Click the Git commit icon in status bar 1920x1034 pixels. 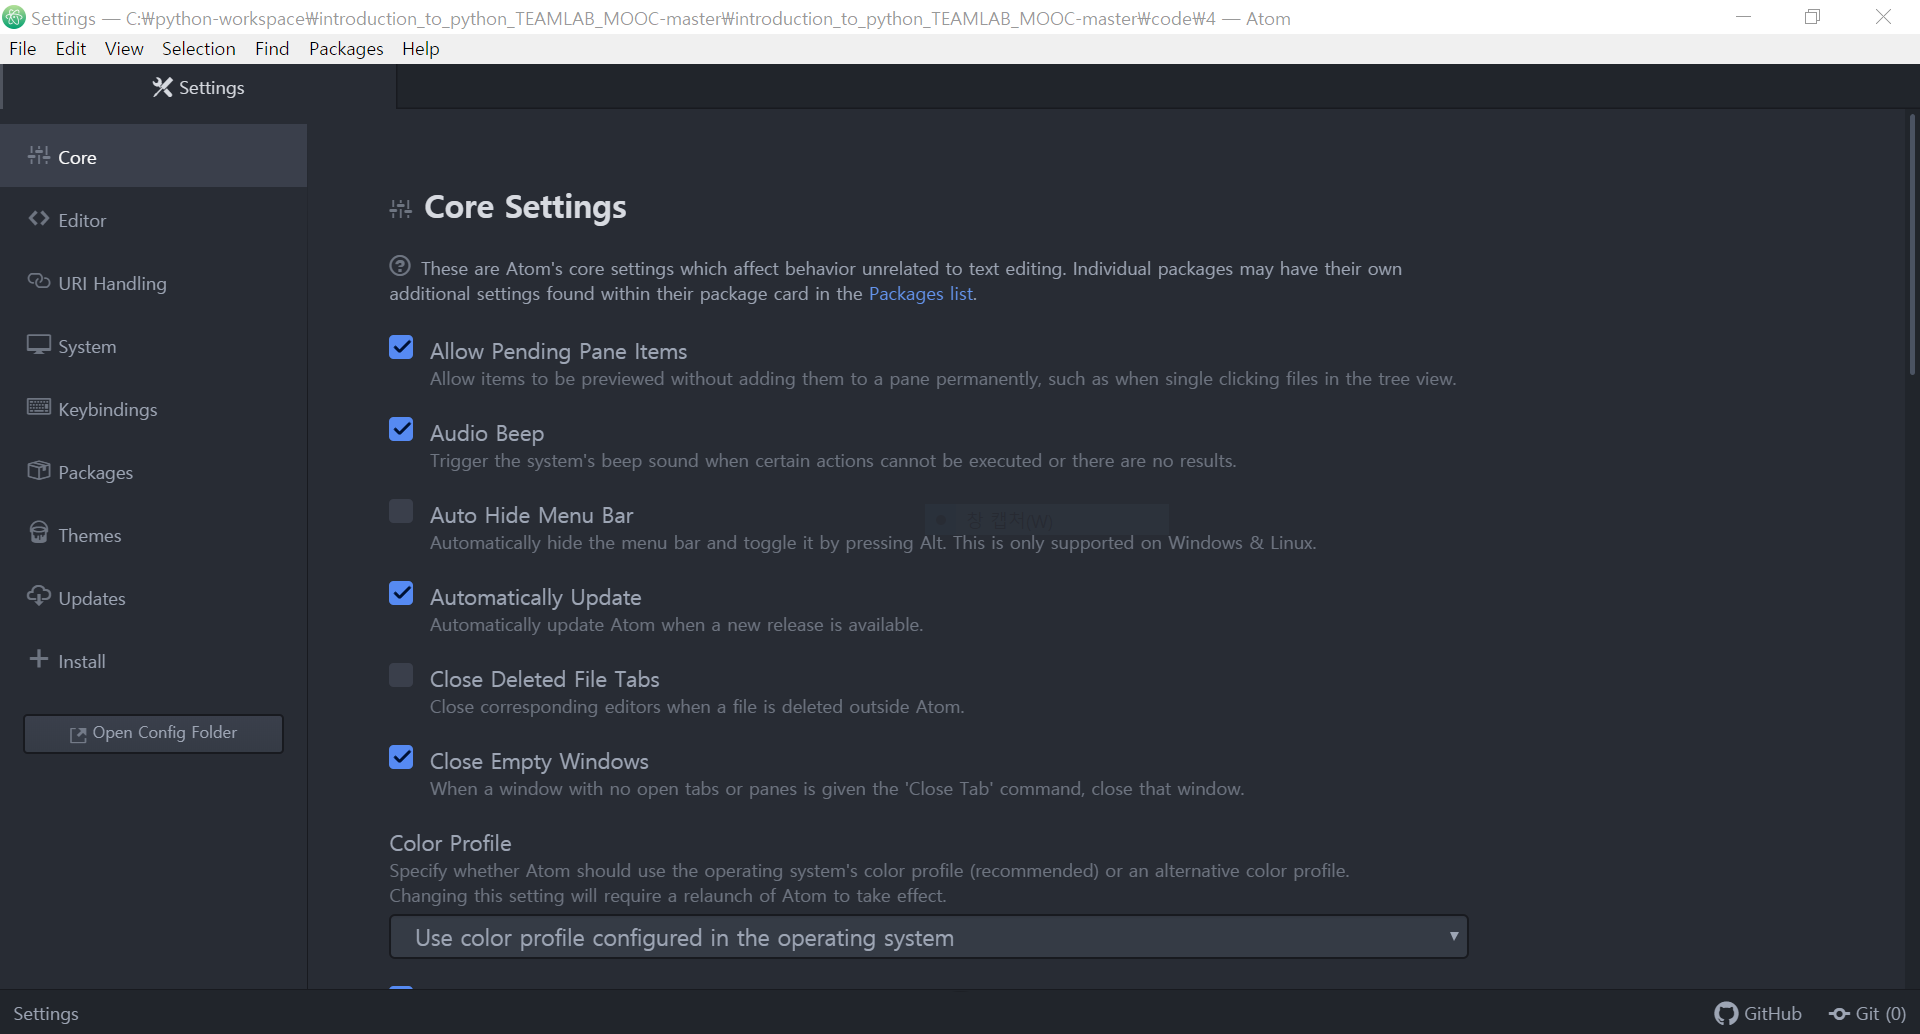click(1839, 1014)
